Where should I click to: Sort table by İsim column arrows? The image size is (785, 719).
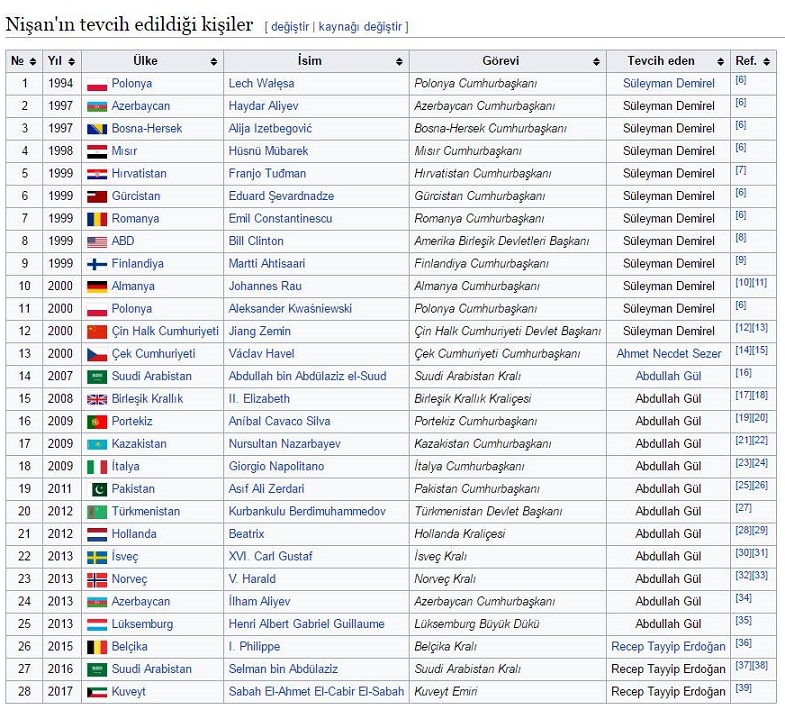coord(399,62)
